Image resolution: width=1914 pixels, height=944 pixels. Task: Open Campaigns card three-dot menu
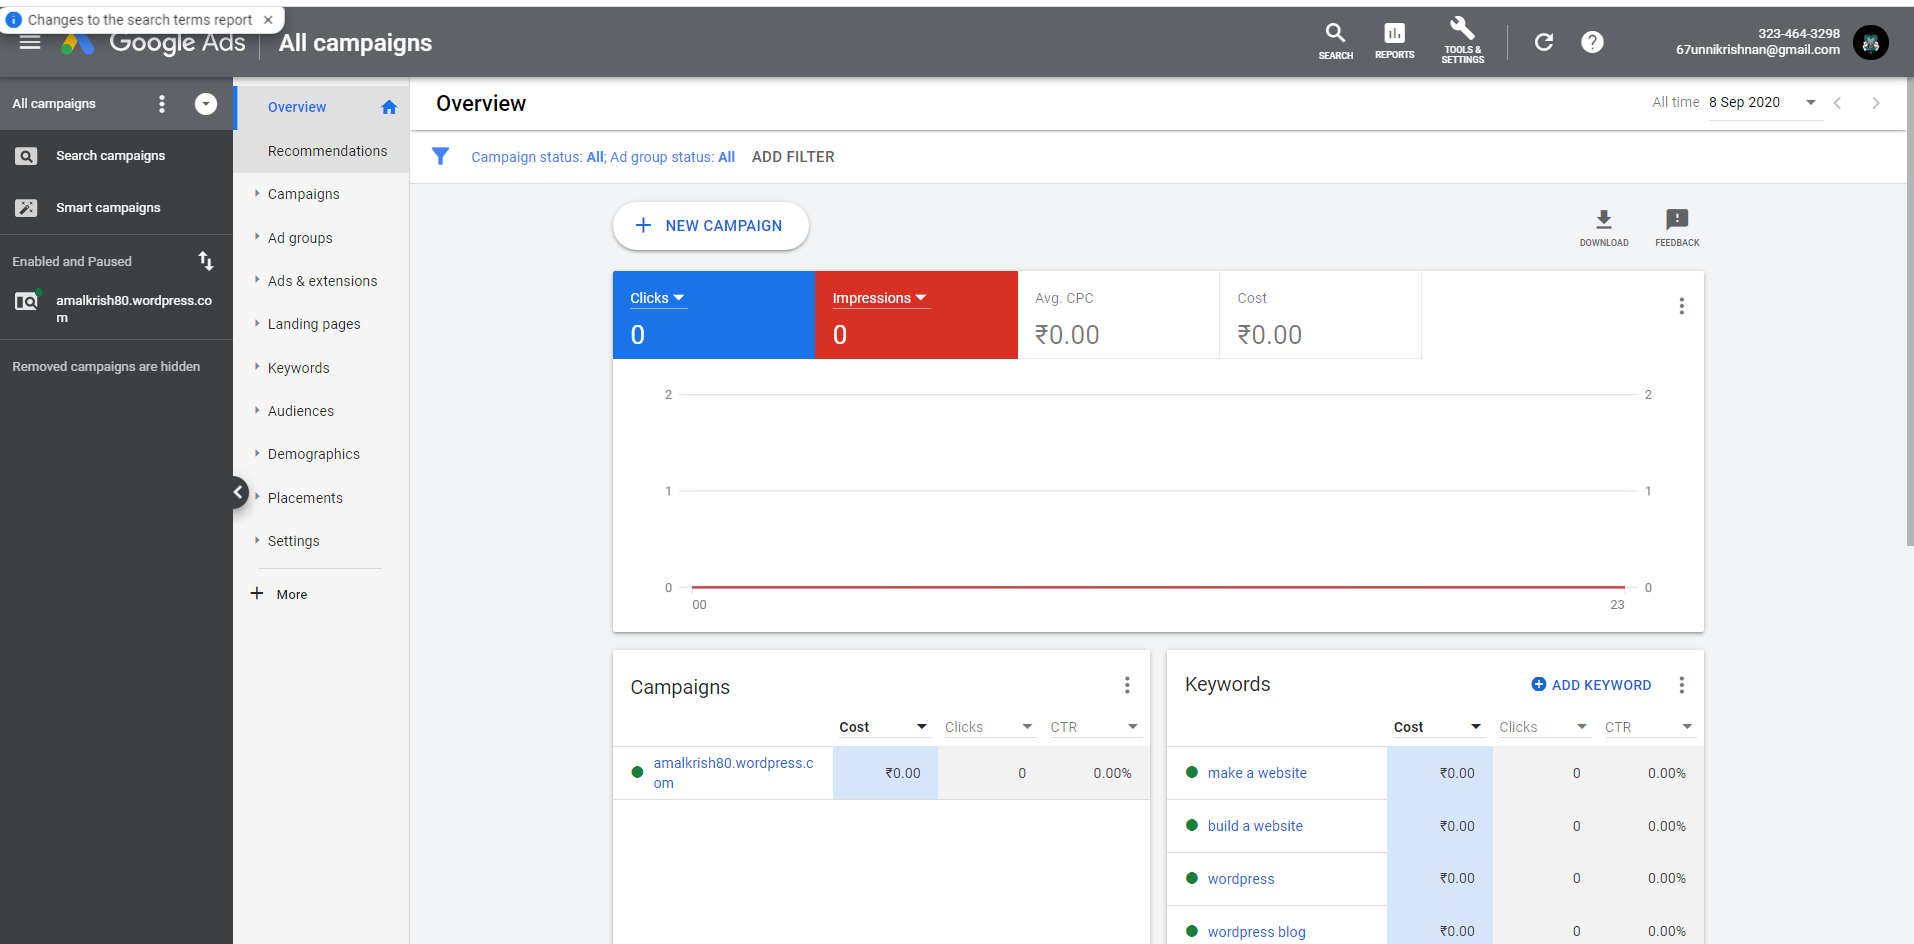coord(1127,685)
